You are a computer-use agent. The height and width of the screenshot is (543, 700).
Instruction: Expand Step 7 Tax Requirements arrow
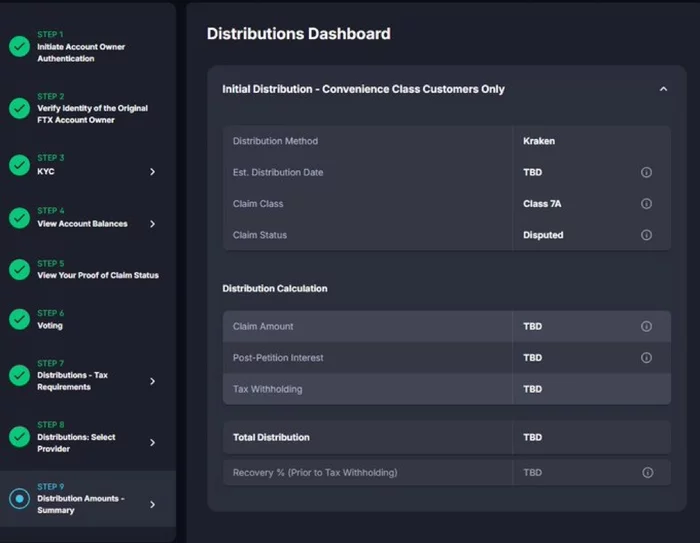click(152, 381)
